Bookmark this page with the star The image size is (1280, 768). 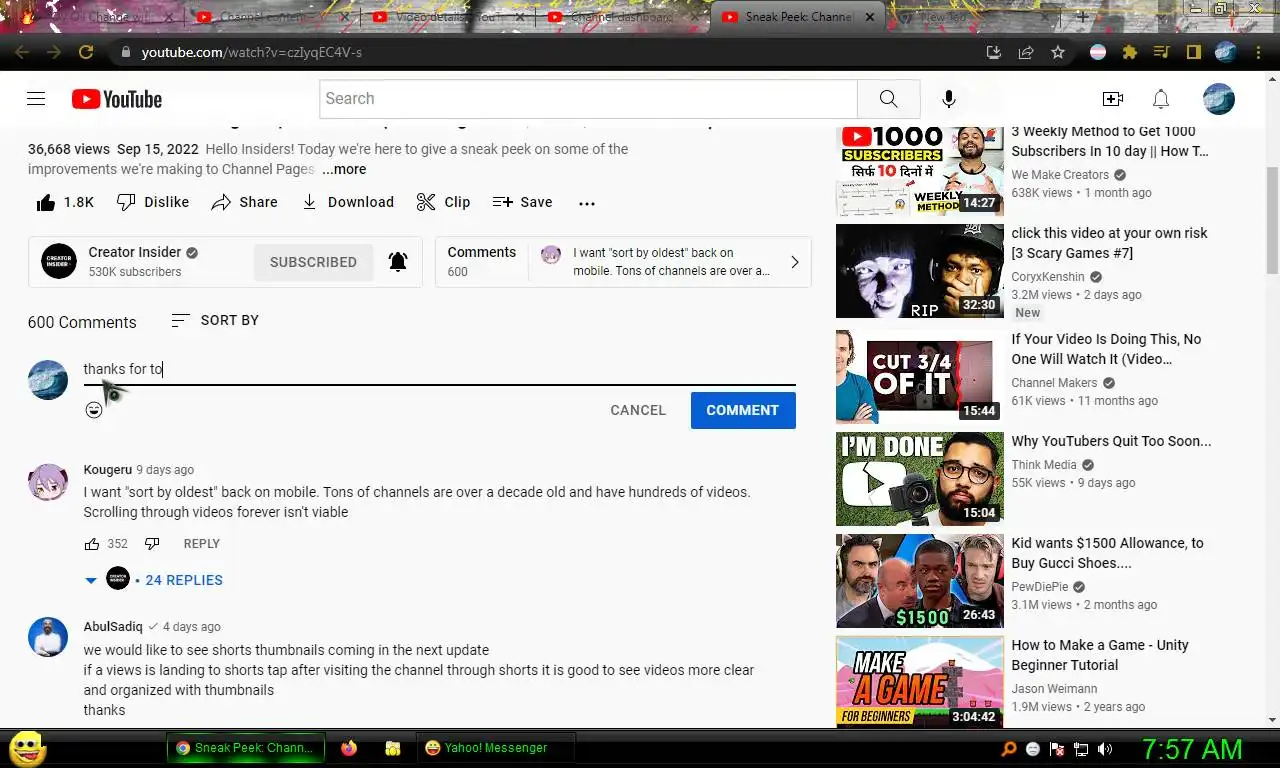(1058, 52)
